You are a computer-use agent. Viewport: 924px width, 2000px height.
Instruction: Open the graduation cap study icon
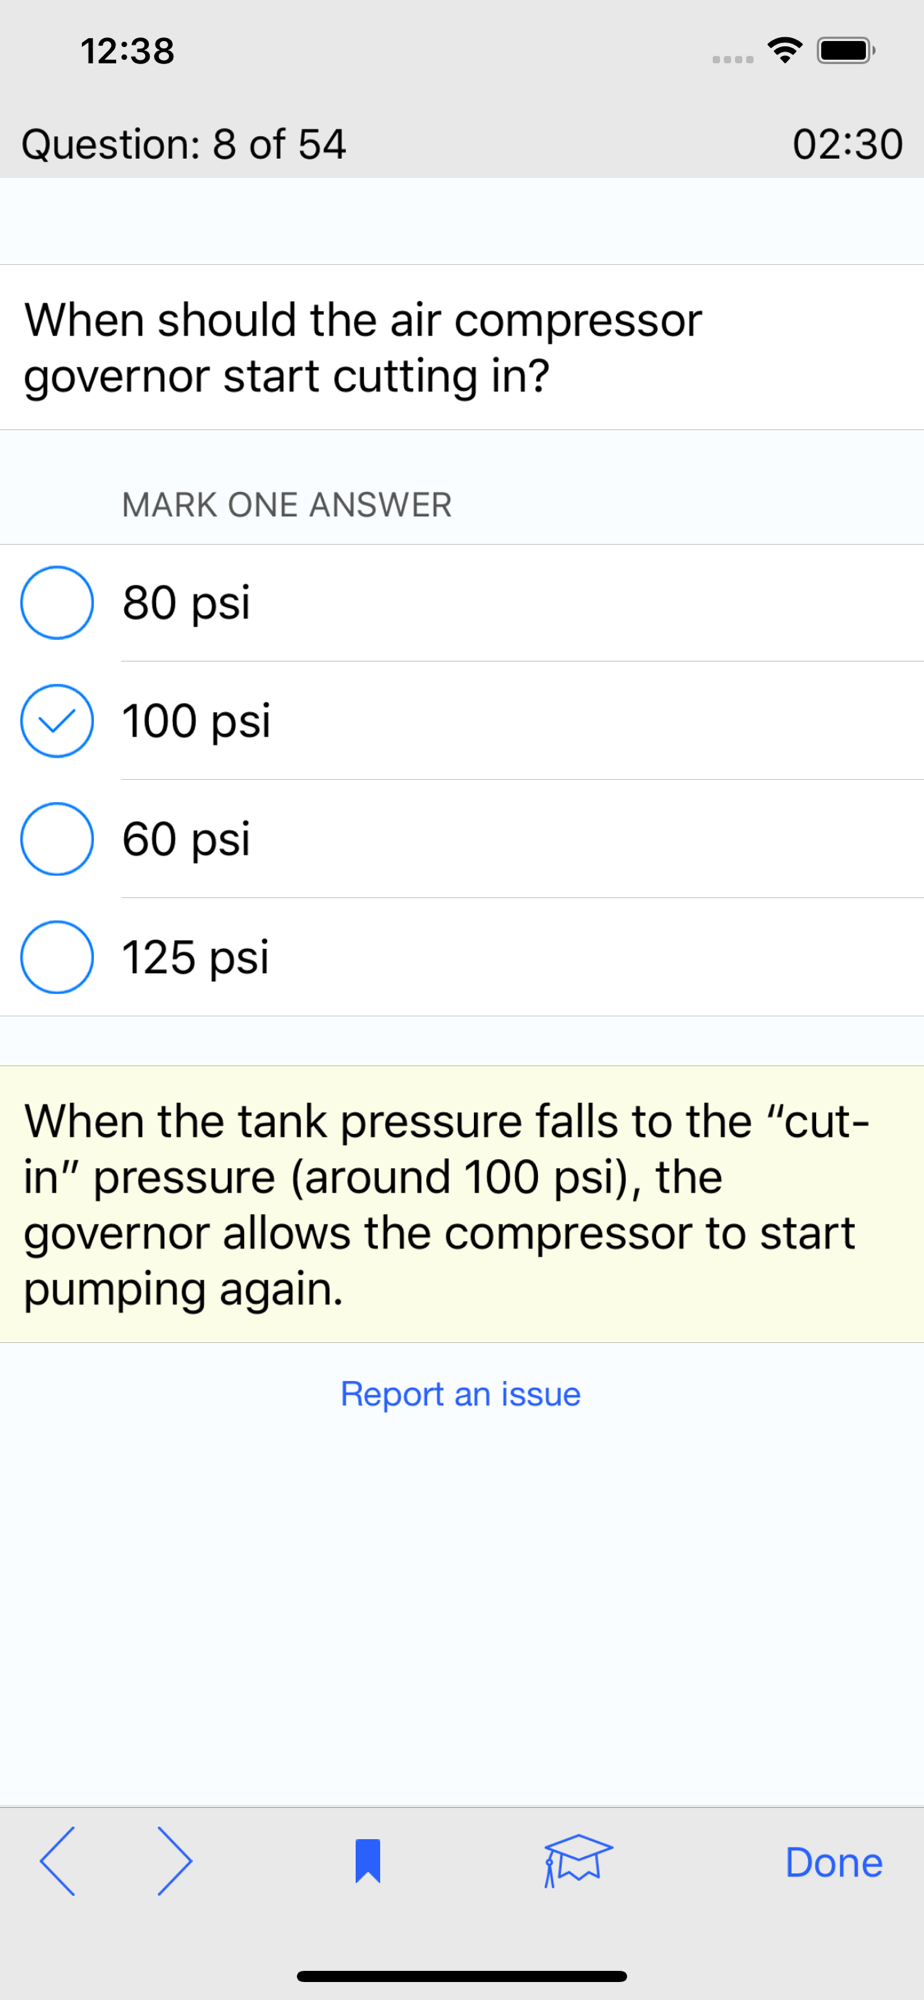point(577,1860)
